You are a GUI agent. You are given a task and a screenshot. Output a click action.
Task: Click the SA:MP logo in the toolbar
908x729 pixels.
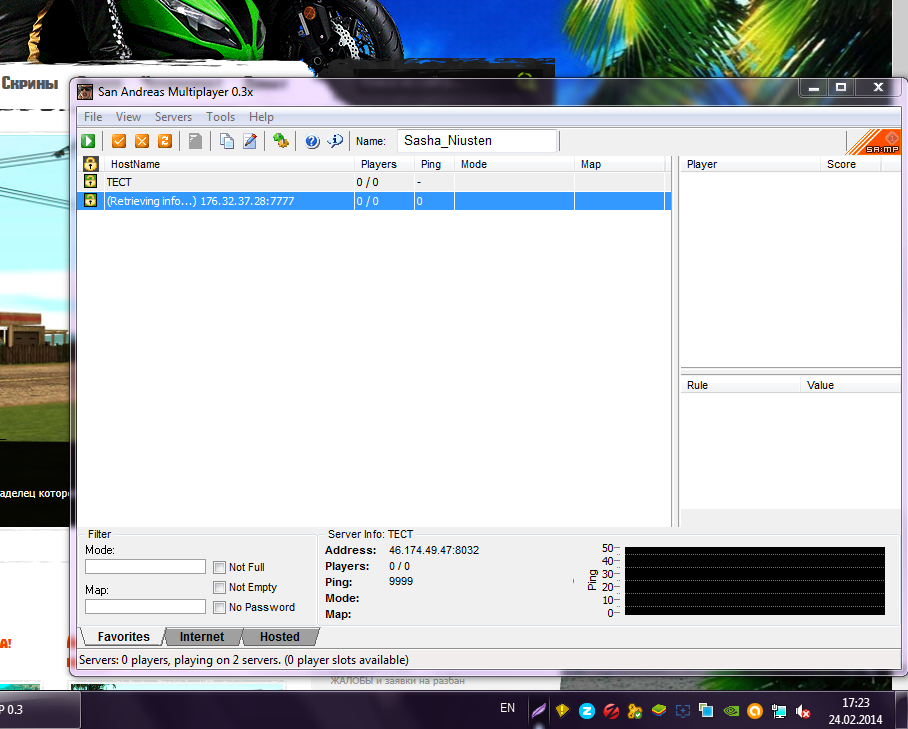point(874,142)
